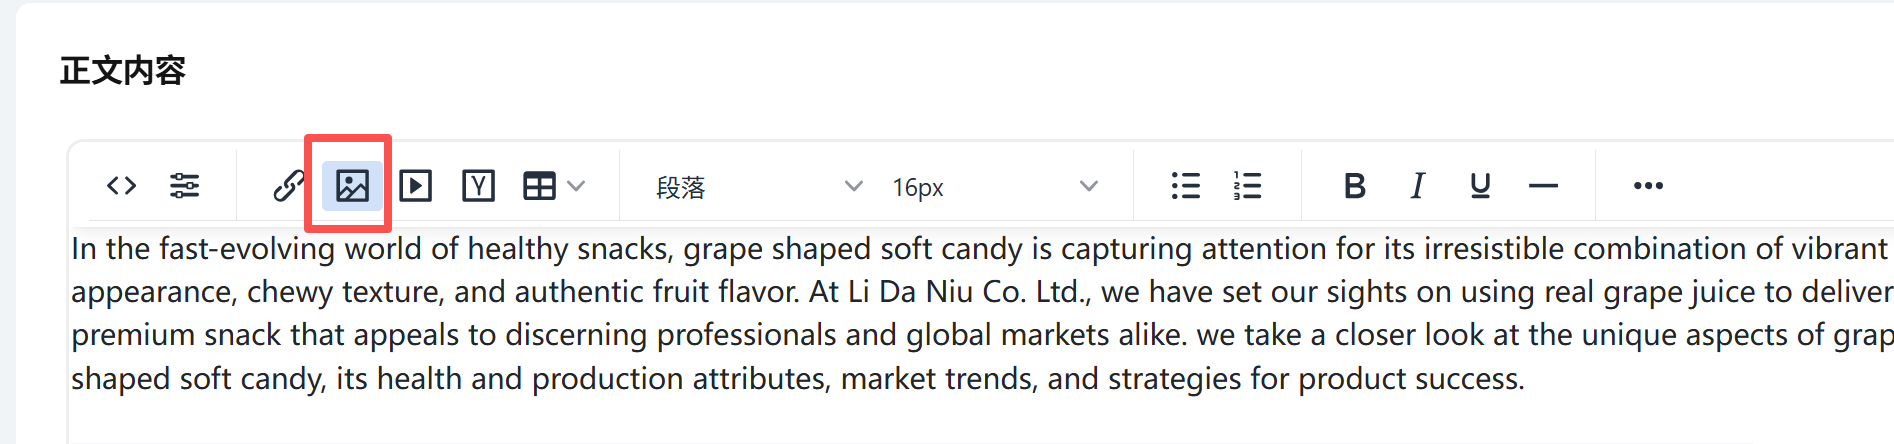Image resolution: width=1894 pixels, height=444 pixels.
Task: Toggle the bulleted list
Action: click(1185, 186)
